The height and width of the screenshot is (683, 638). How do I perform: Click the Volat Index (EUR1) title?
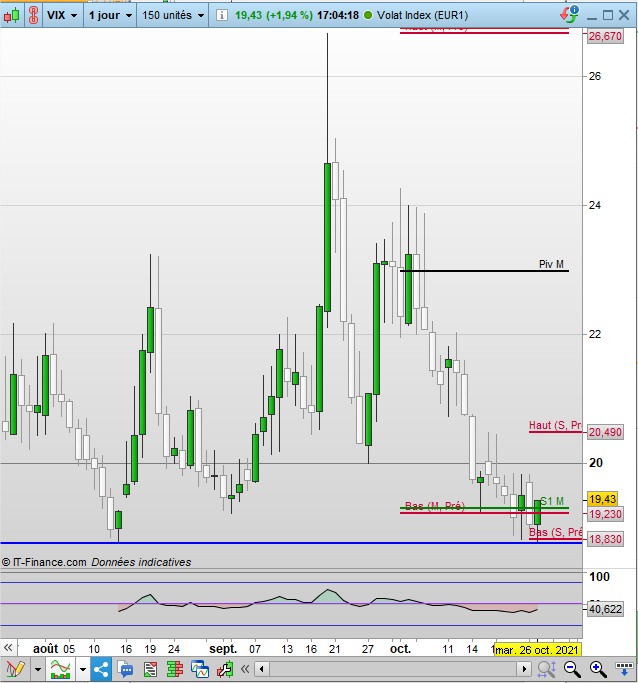(422, 15)
